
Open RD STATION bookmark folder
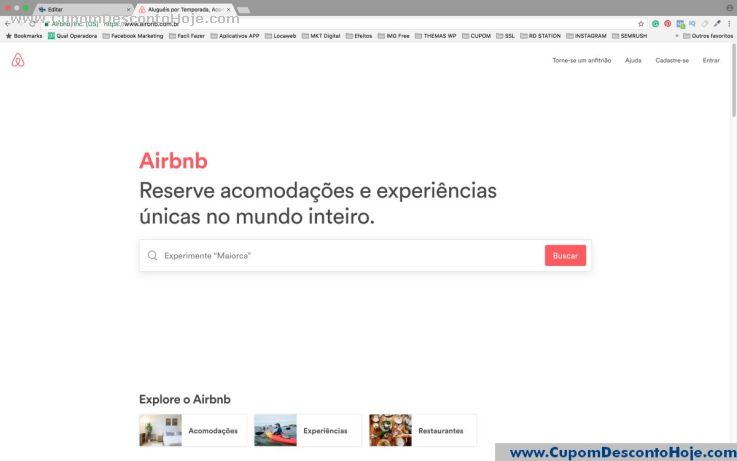coord(541,36)
